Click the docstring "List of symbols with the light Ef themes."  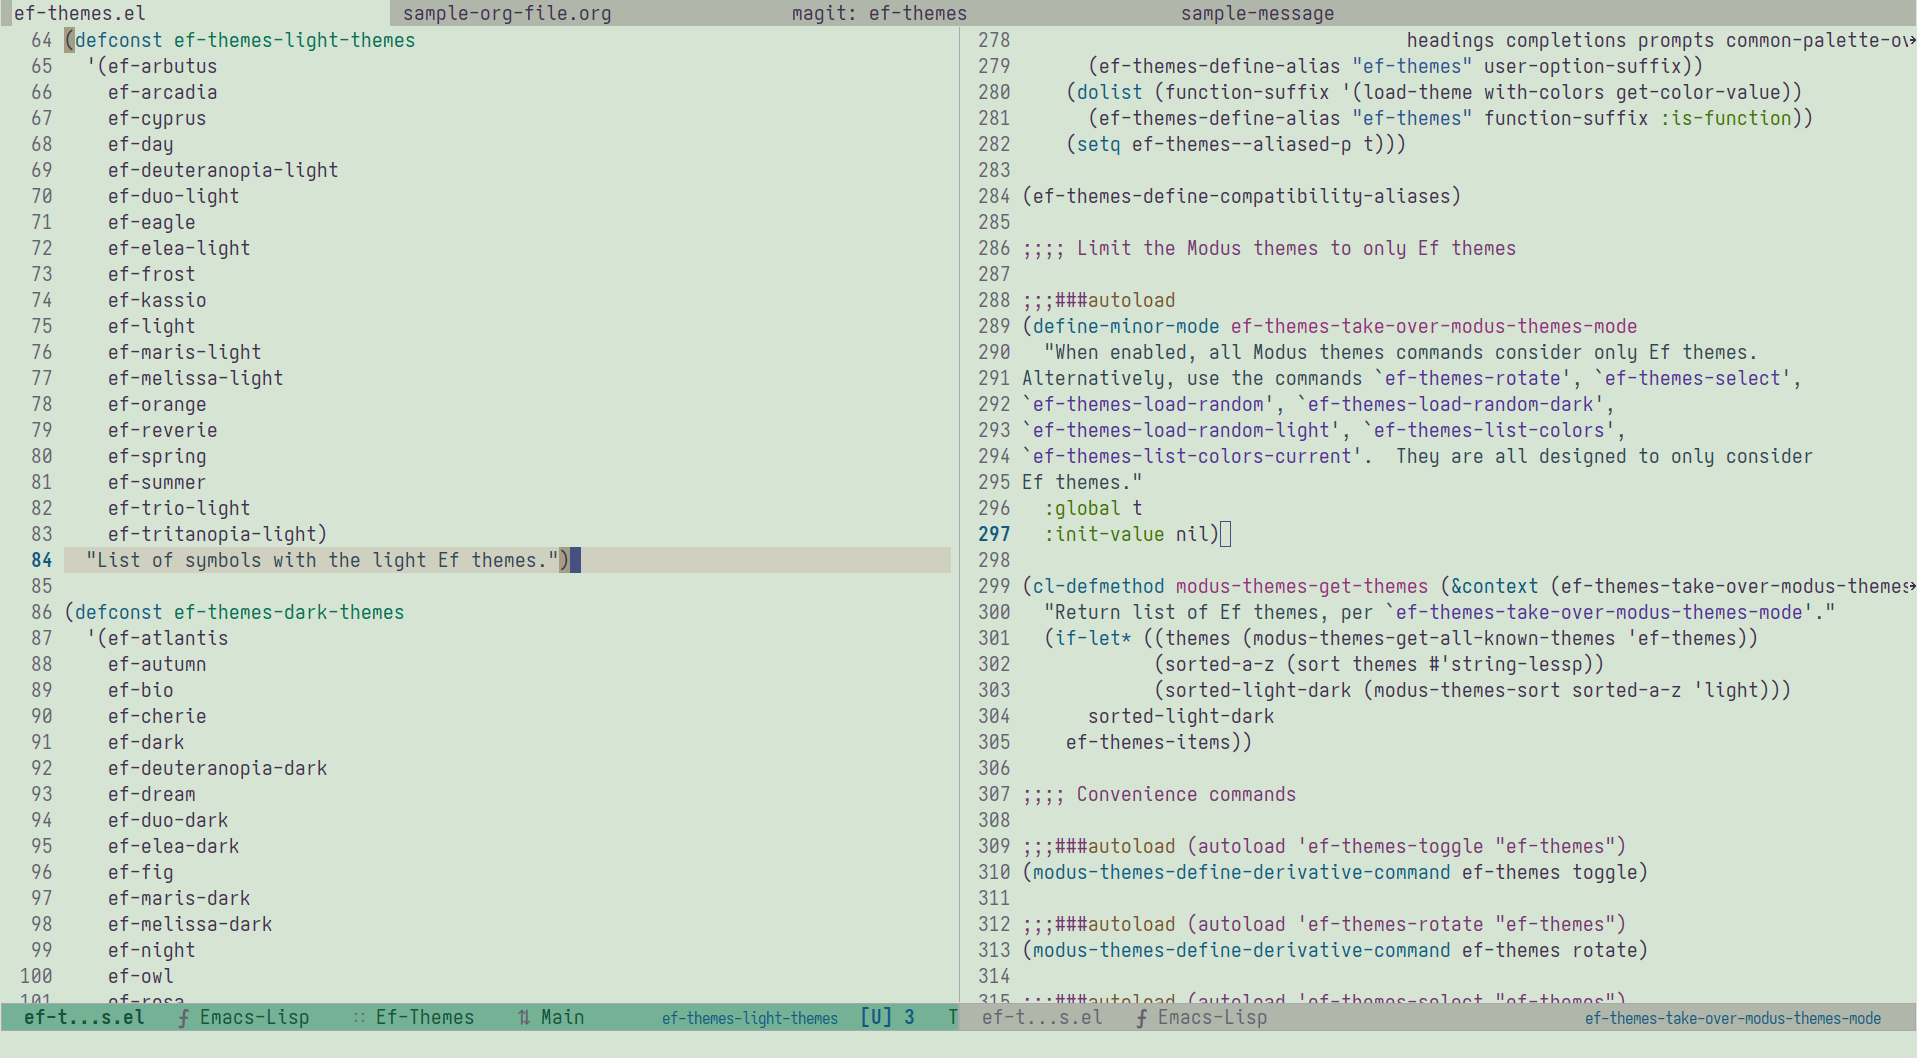click(322, 560)
